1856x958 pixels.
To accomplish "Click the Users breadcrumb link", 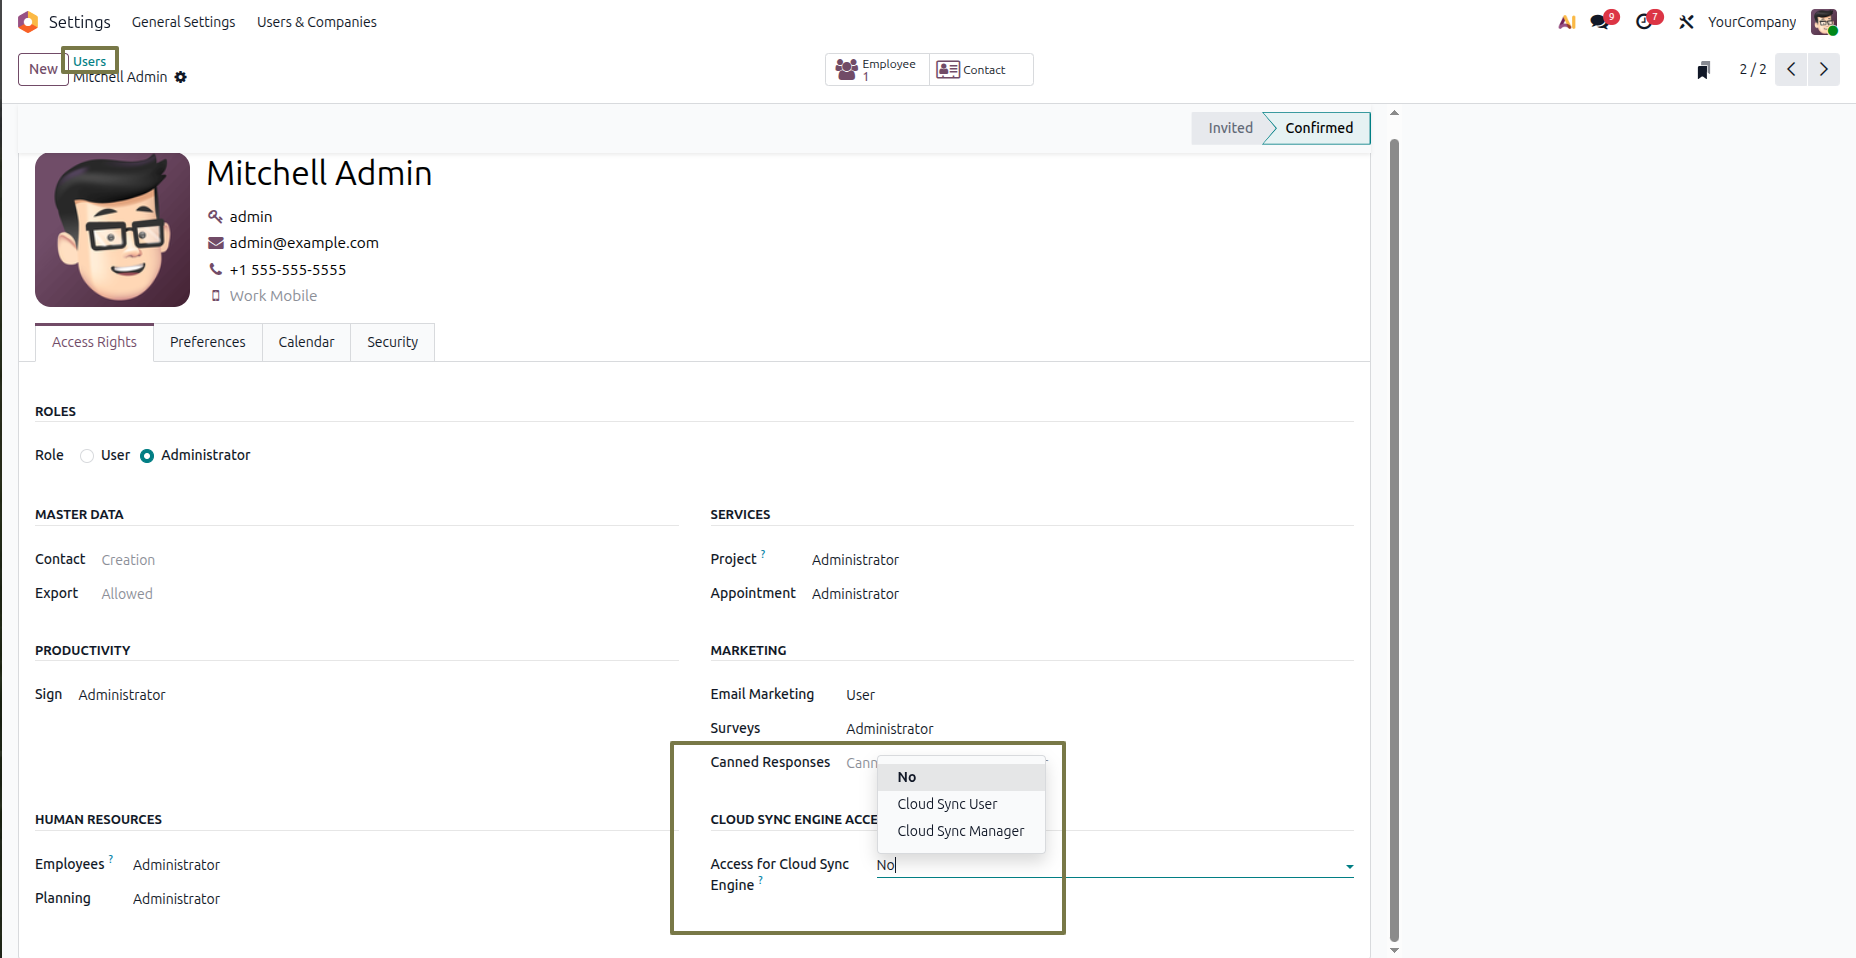I will pos(90,61).
